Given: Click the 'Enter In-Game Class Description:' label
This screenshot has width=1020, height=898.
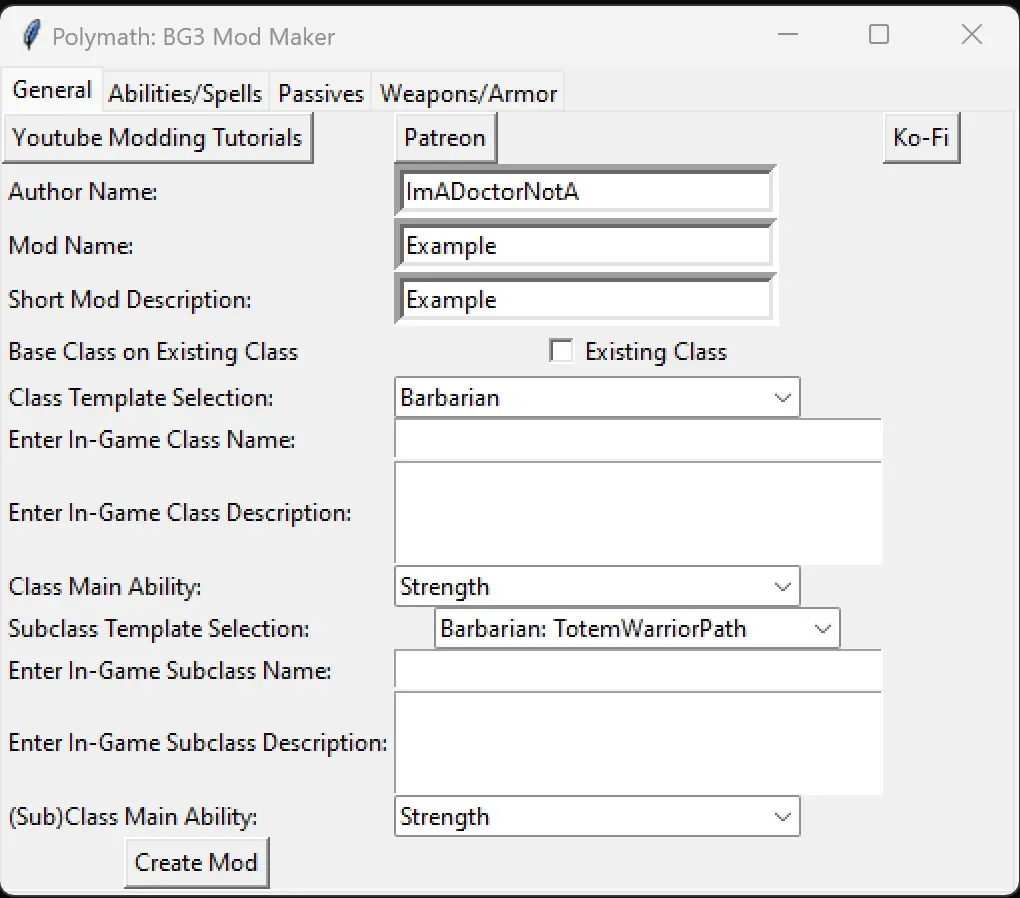Looking at the screenshot, I should (x=180, y=513).
